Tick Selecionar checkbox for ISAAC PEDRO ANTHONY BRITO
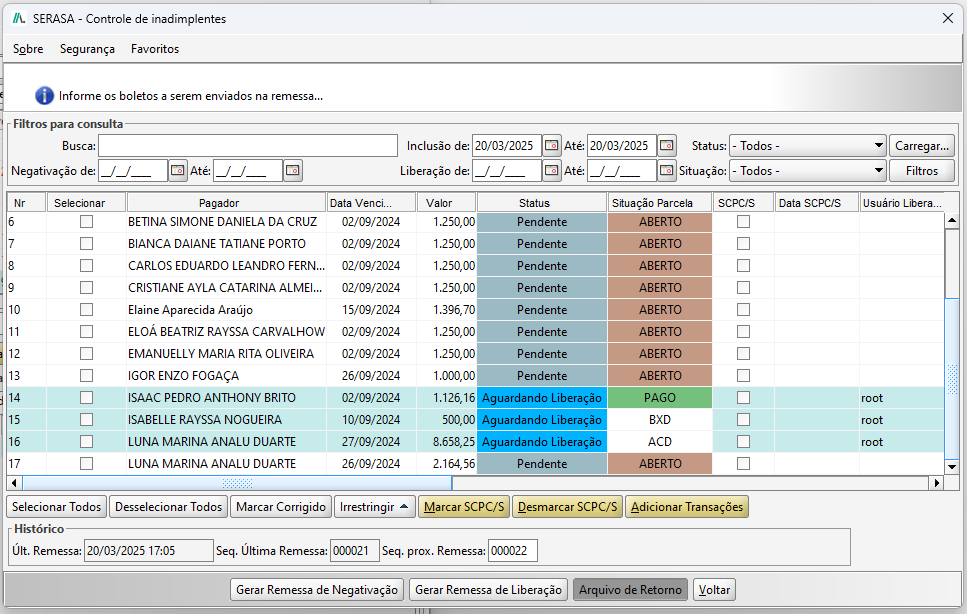967x614 pixels. [x=86, y=398]
